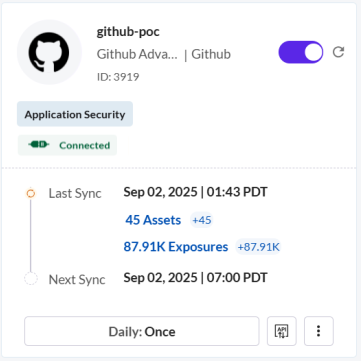Open the 87.91K Exposures link
The width and height of the screenshot is (363, 362).
pos(176,247)
